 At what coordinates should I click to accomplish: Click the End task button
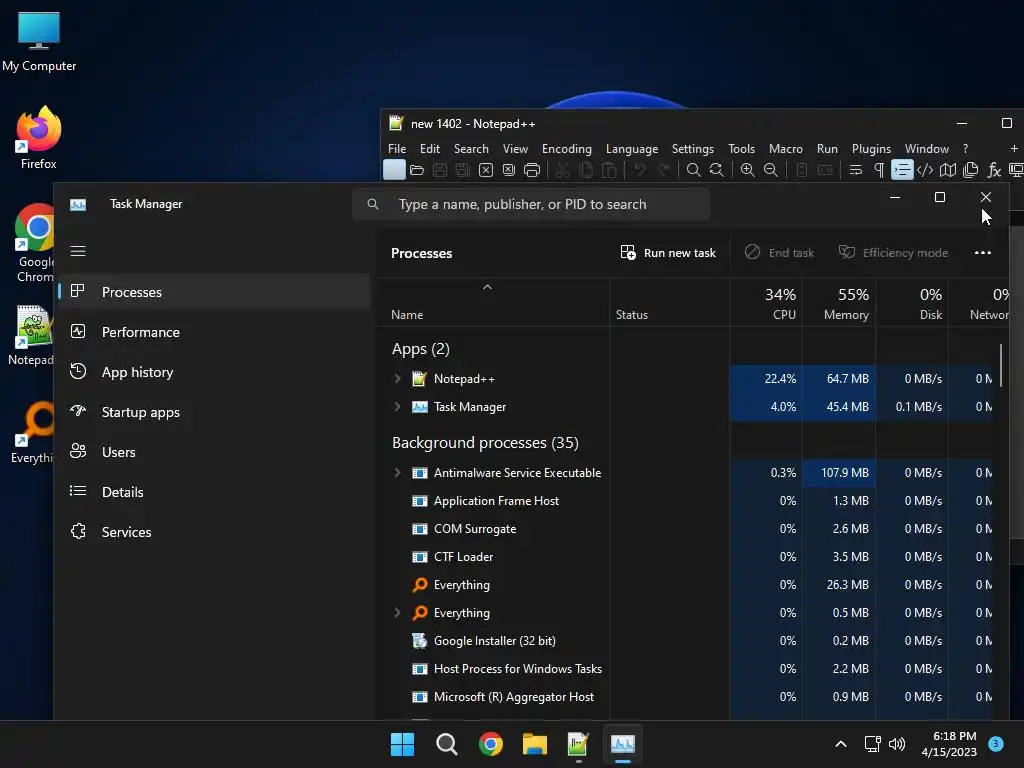779,253
